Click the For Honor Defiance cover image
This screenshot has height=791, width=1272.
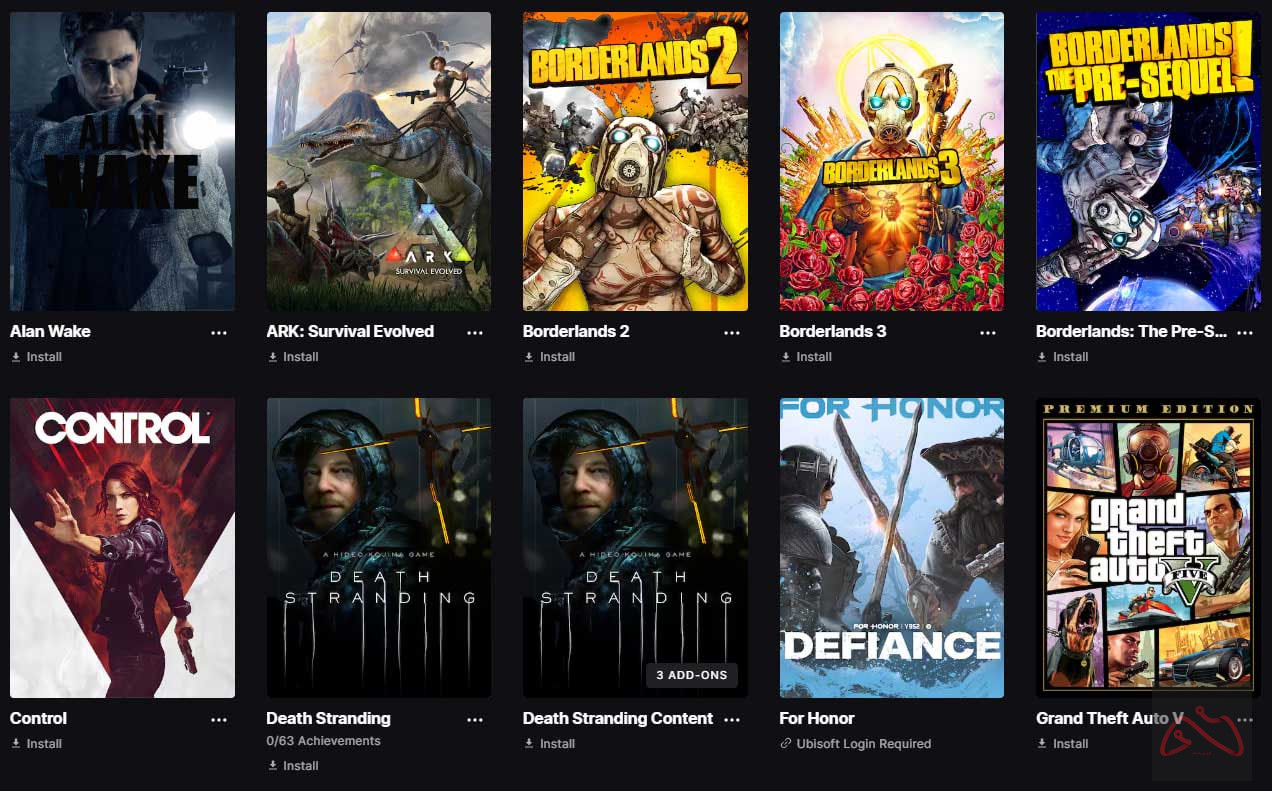pyautogui.click(x=892, y=547)
